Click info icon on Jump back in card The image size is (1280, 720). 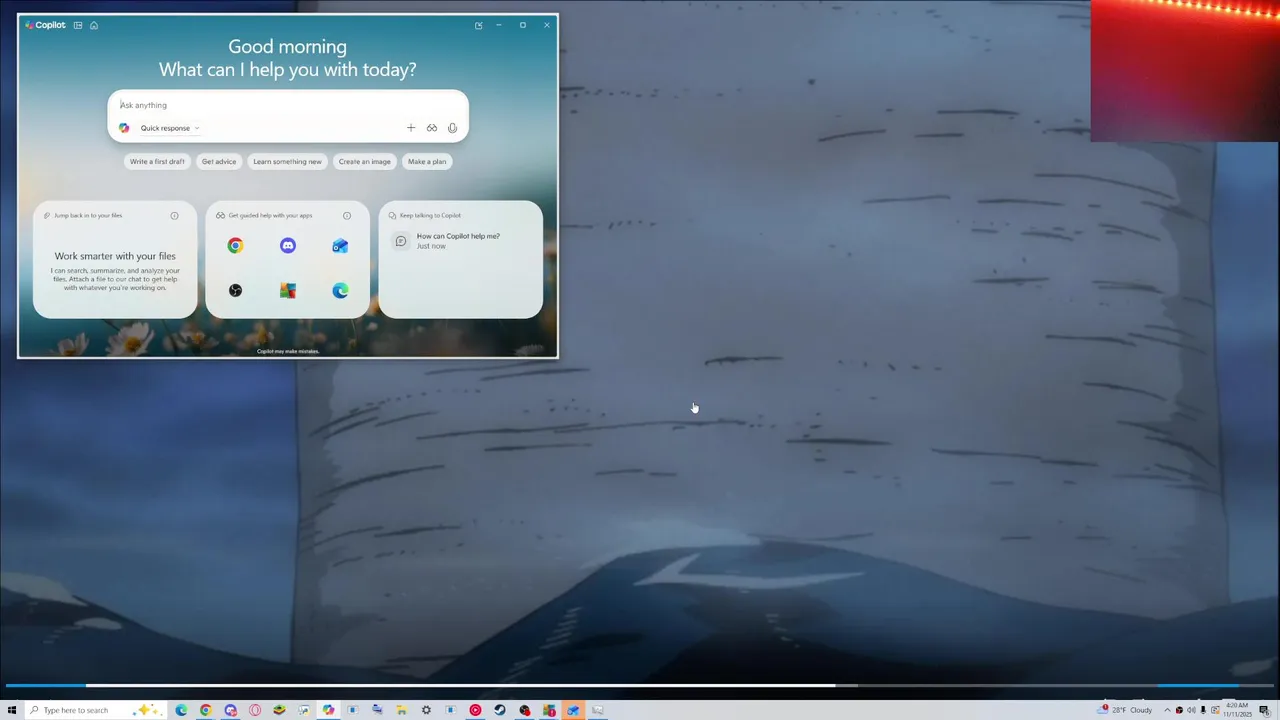click(174, 216)
